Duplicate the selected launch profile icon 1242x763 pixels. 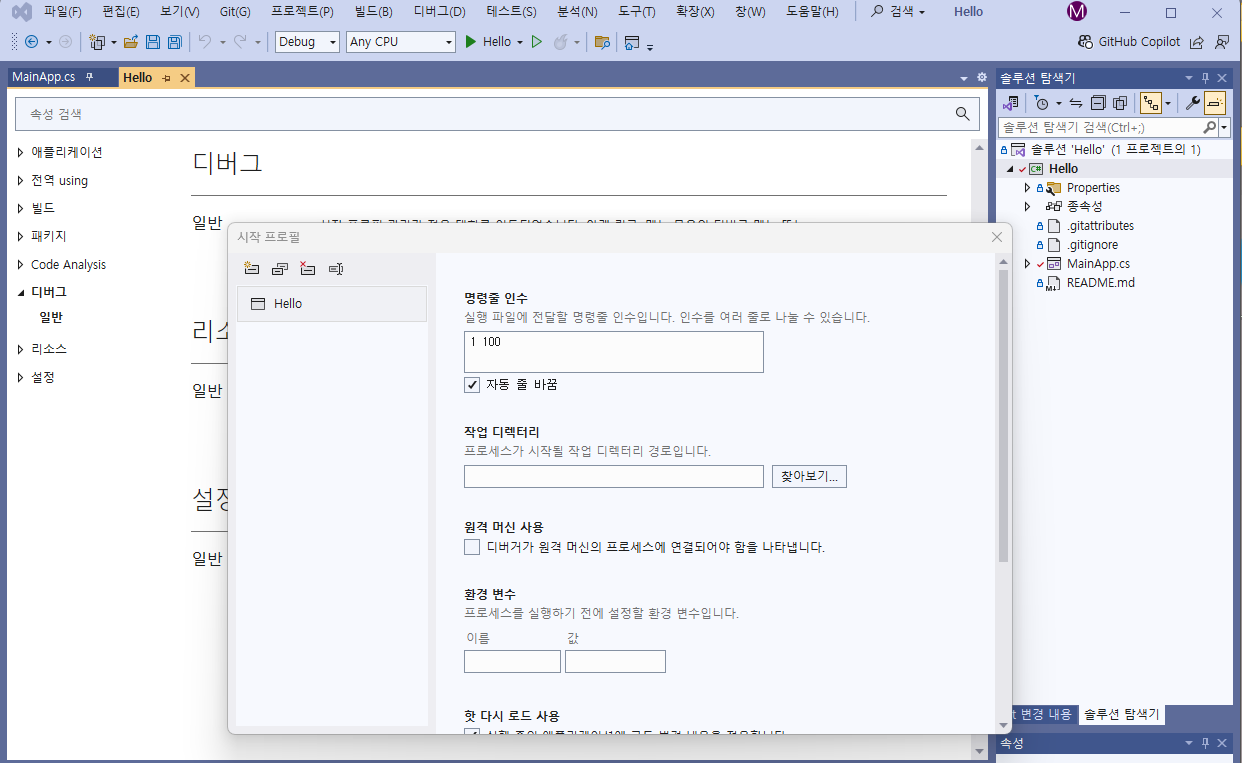coord(280,269)
